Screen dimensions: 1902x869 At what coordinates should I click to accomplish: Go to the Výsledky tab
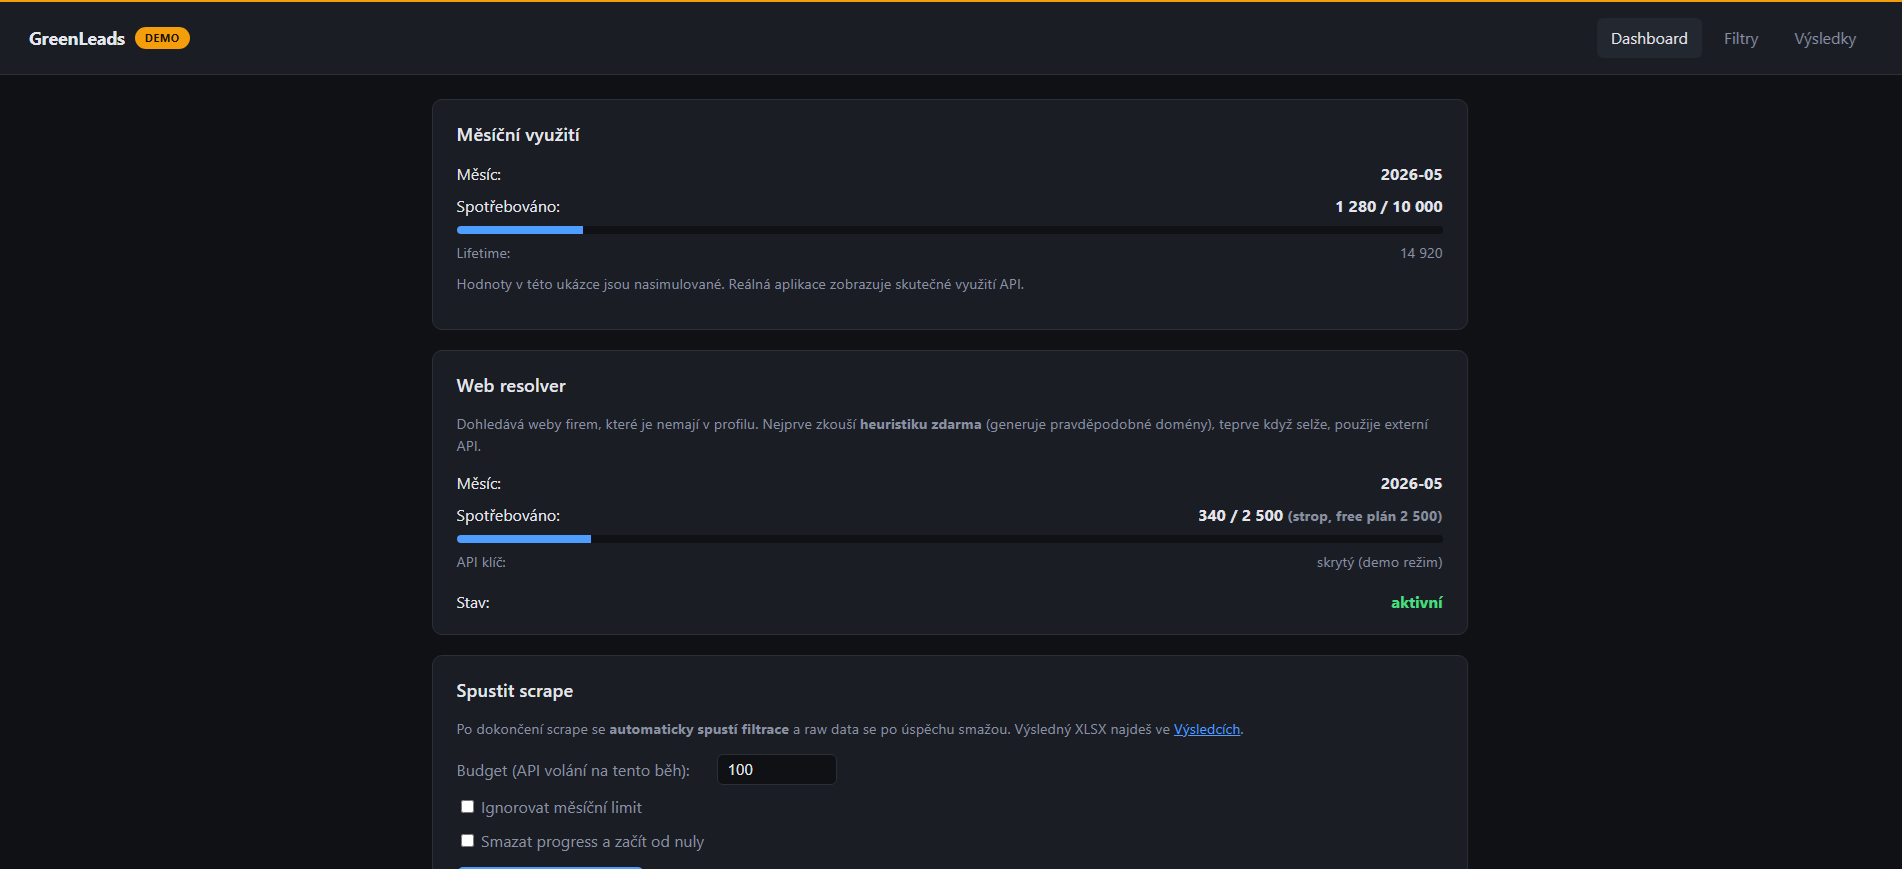1824,38
